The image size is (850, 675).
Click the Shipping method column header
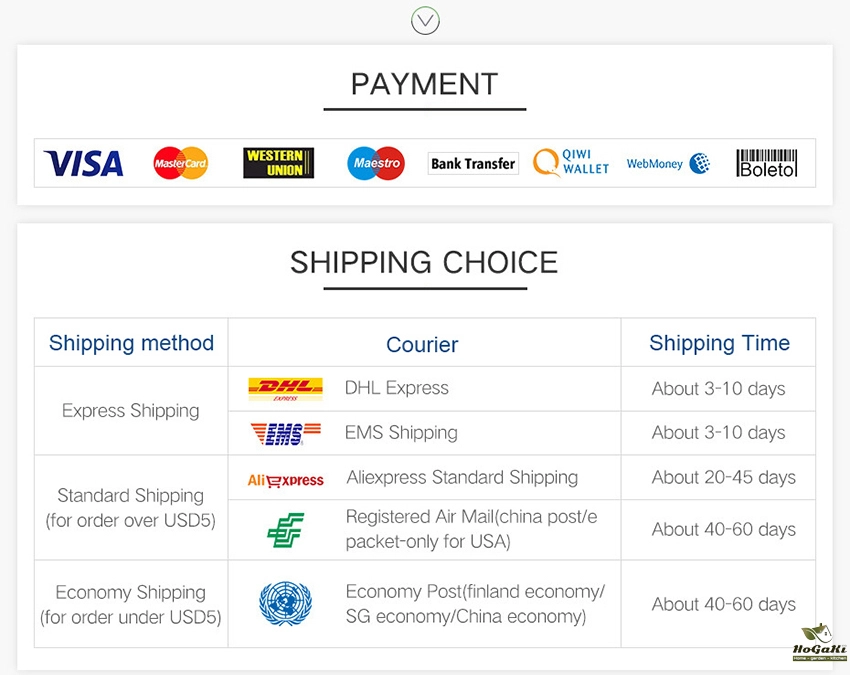coord(131,343)
